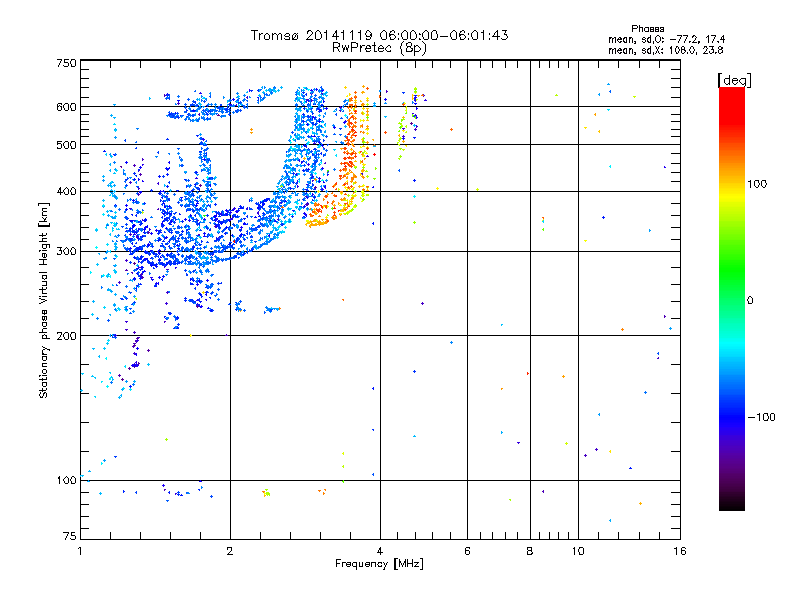Click the x-axis tick label '2'

230,551
